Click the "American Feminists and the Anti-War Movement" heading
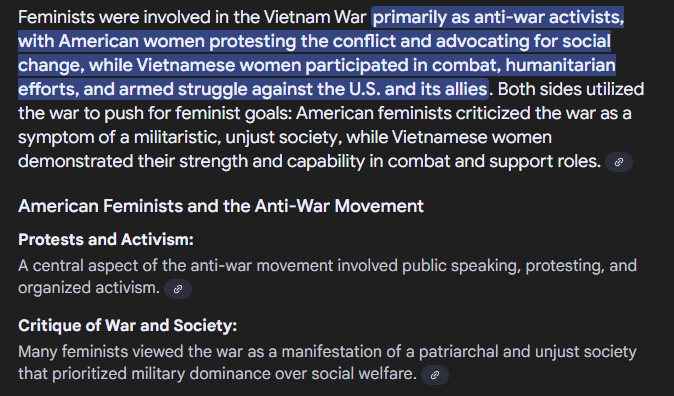 221,206
